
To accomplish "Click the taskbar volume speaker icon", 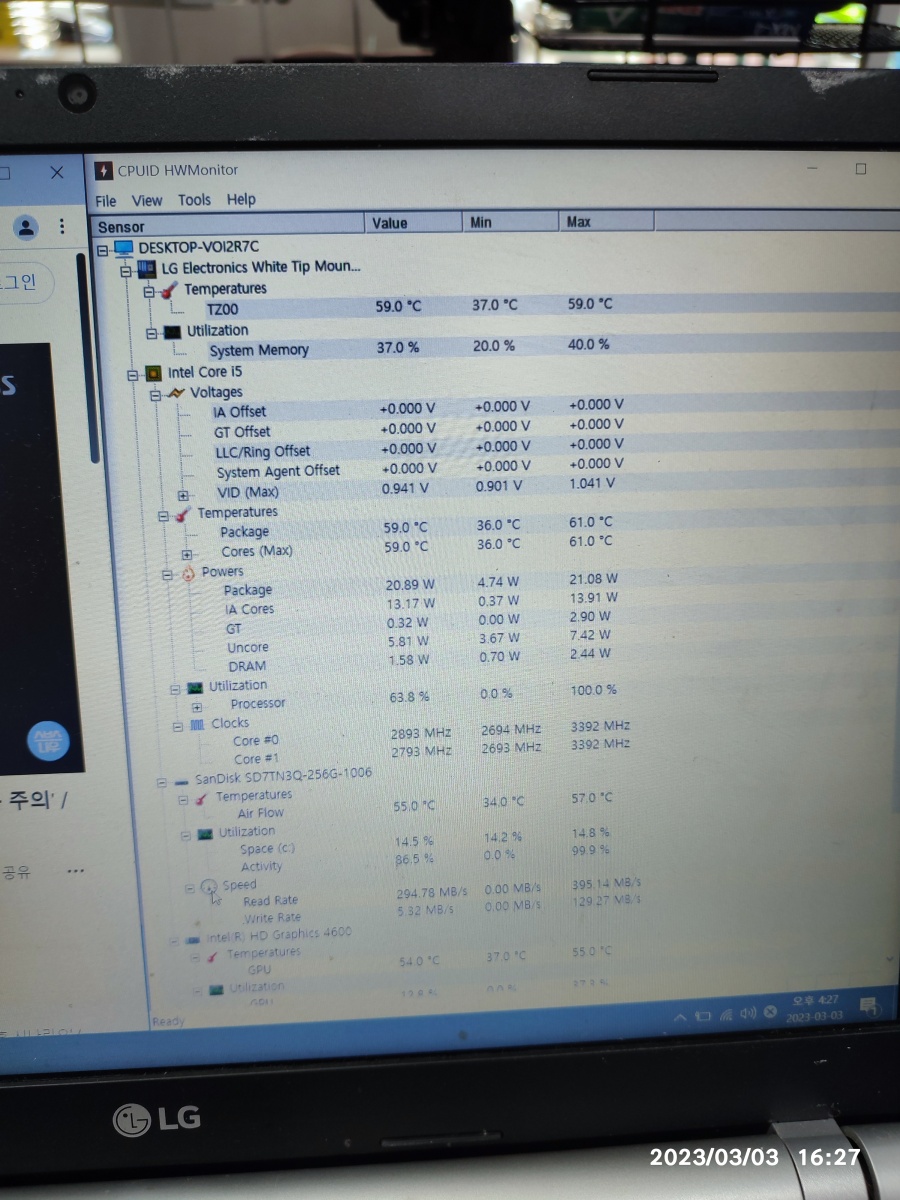I will (748, 1014).
